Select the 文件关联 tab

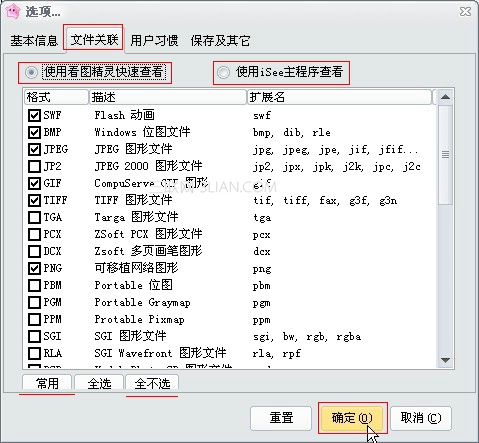[94, 40]
